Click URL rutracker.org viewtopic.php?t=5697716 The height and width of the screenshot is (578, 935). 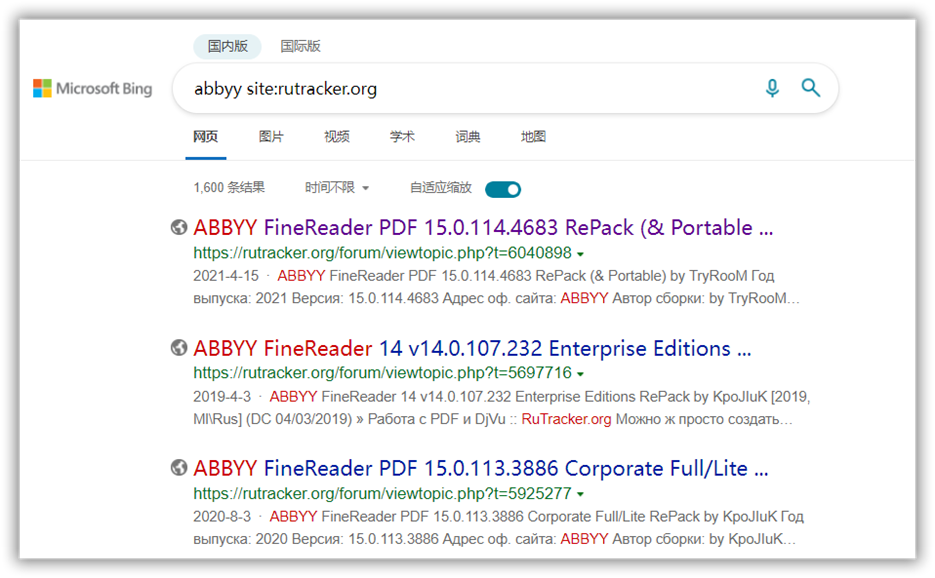point(382,373)
